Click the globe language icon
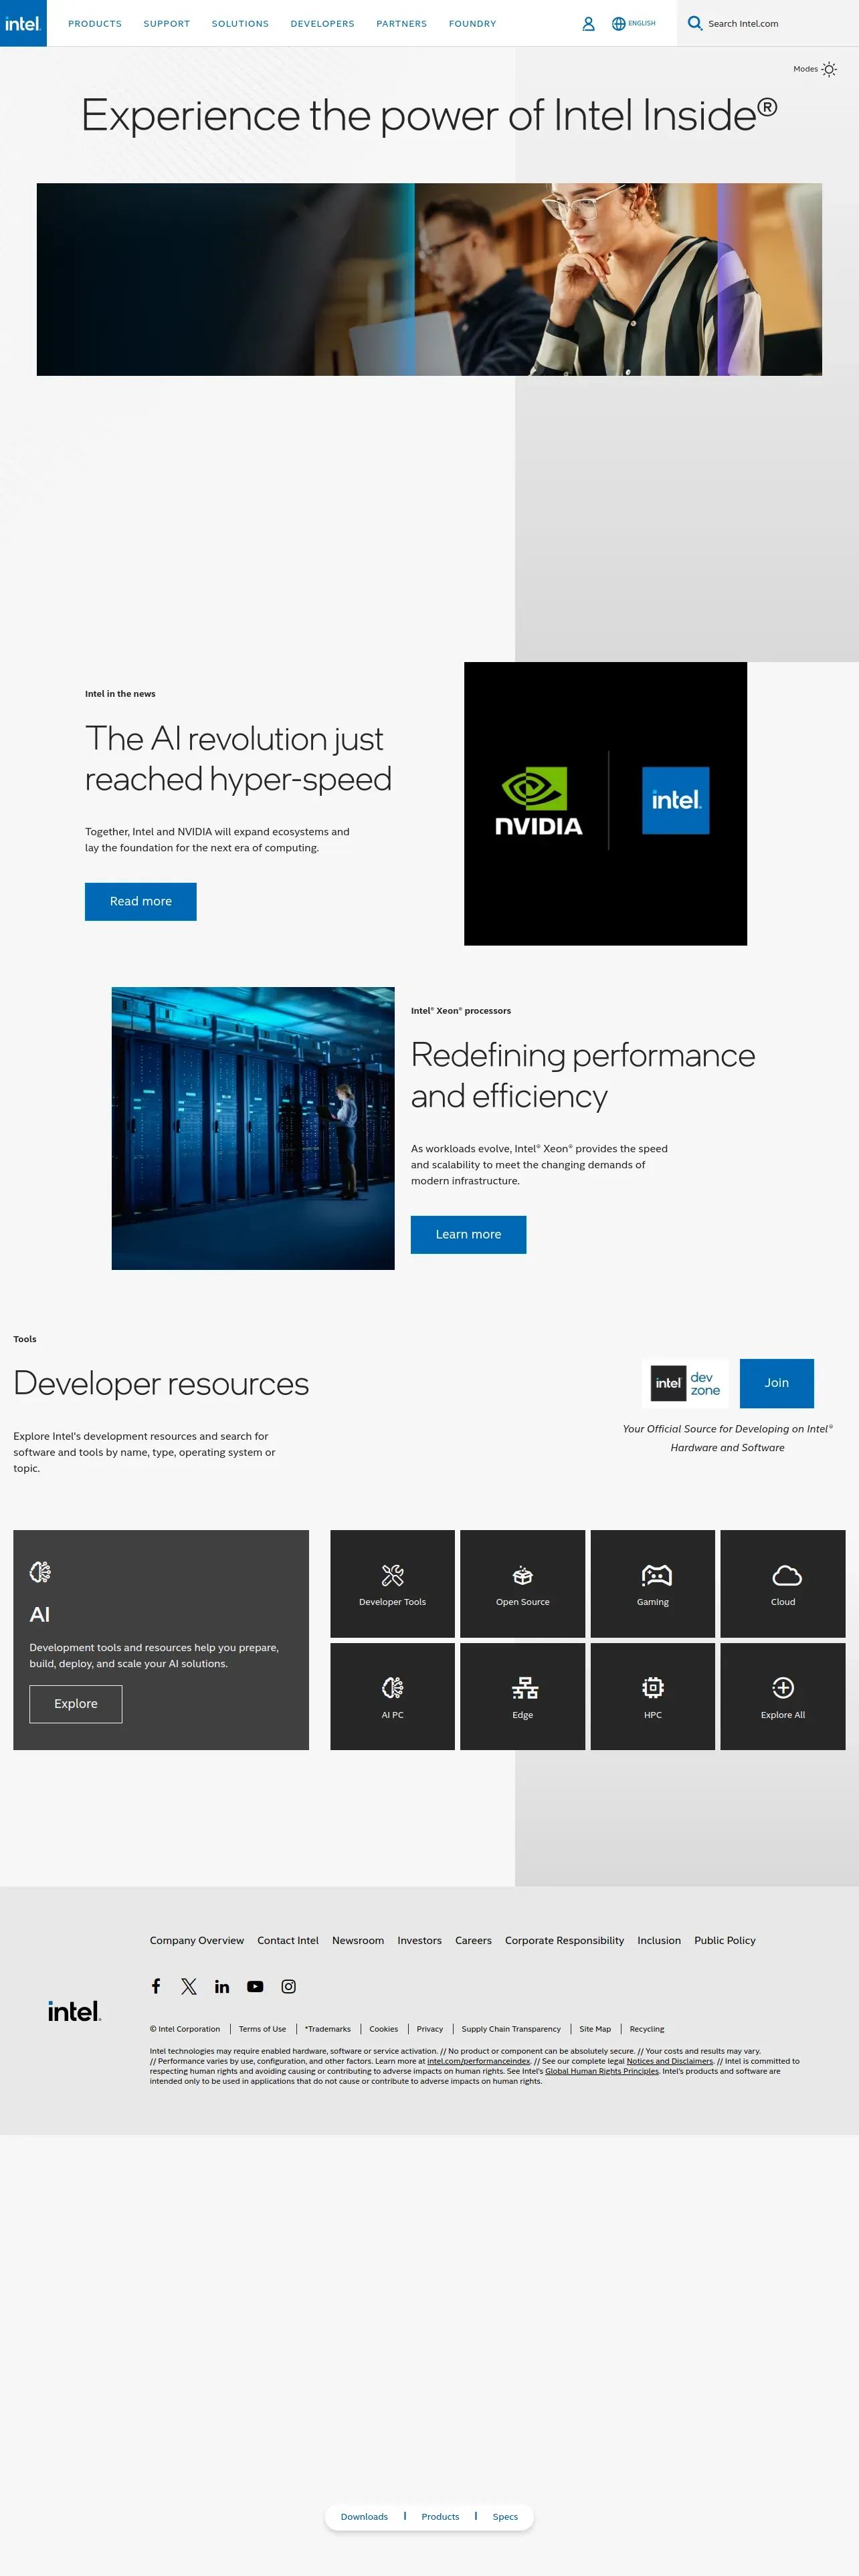 coord(618,24)
